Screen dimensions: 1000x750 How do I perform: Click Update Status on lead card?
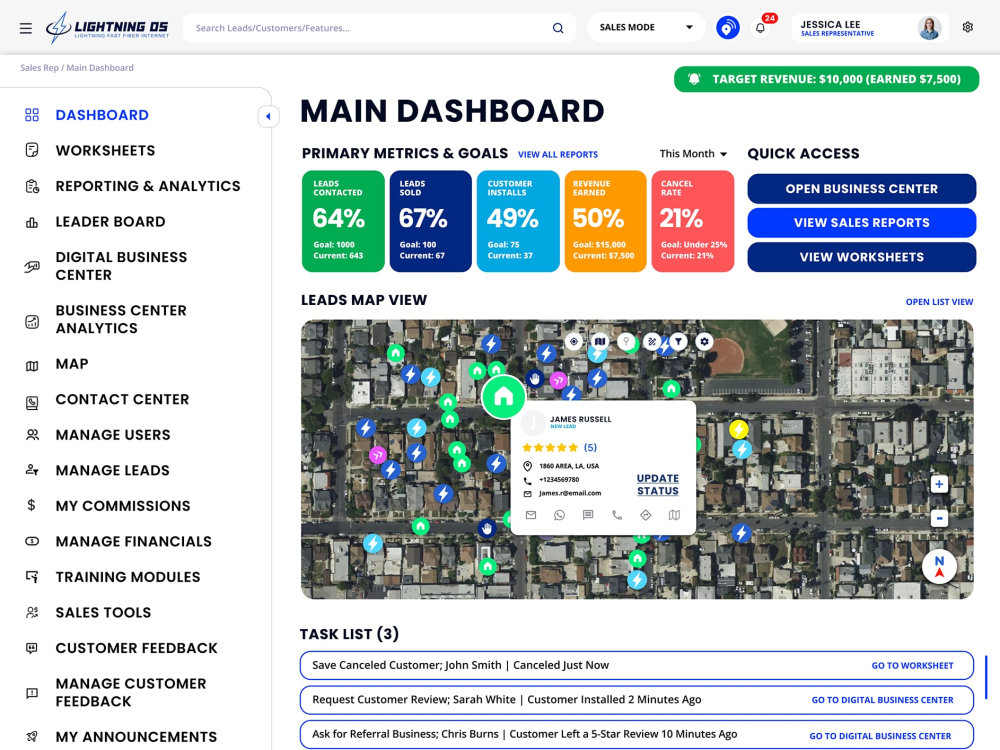pos(658,485)
